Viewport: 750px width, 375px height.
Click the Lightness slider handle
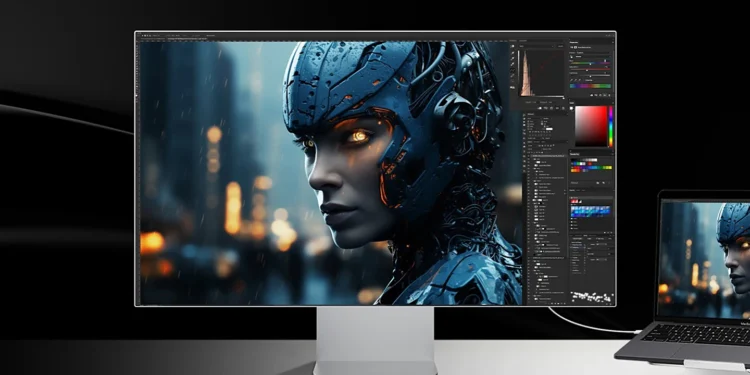pyautogui.click(x=590, y=76)
